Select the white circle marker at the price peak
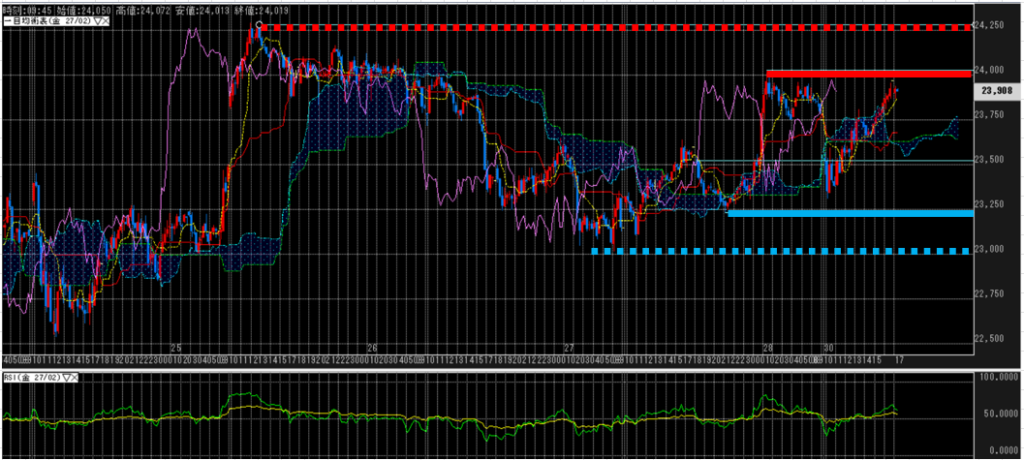 (260, 23)
